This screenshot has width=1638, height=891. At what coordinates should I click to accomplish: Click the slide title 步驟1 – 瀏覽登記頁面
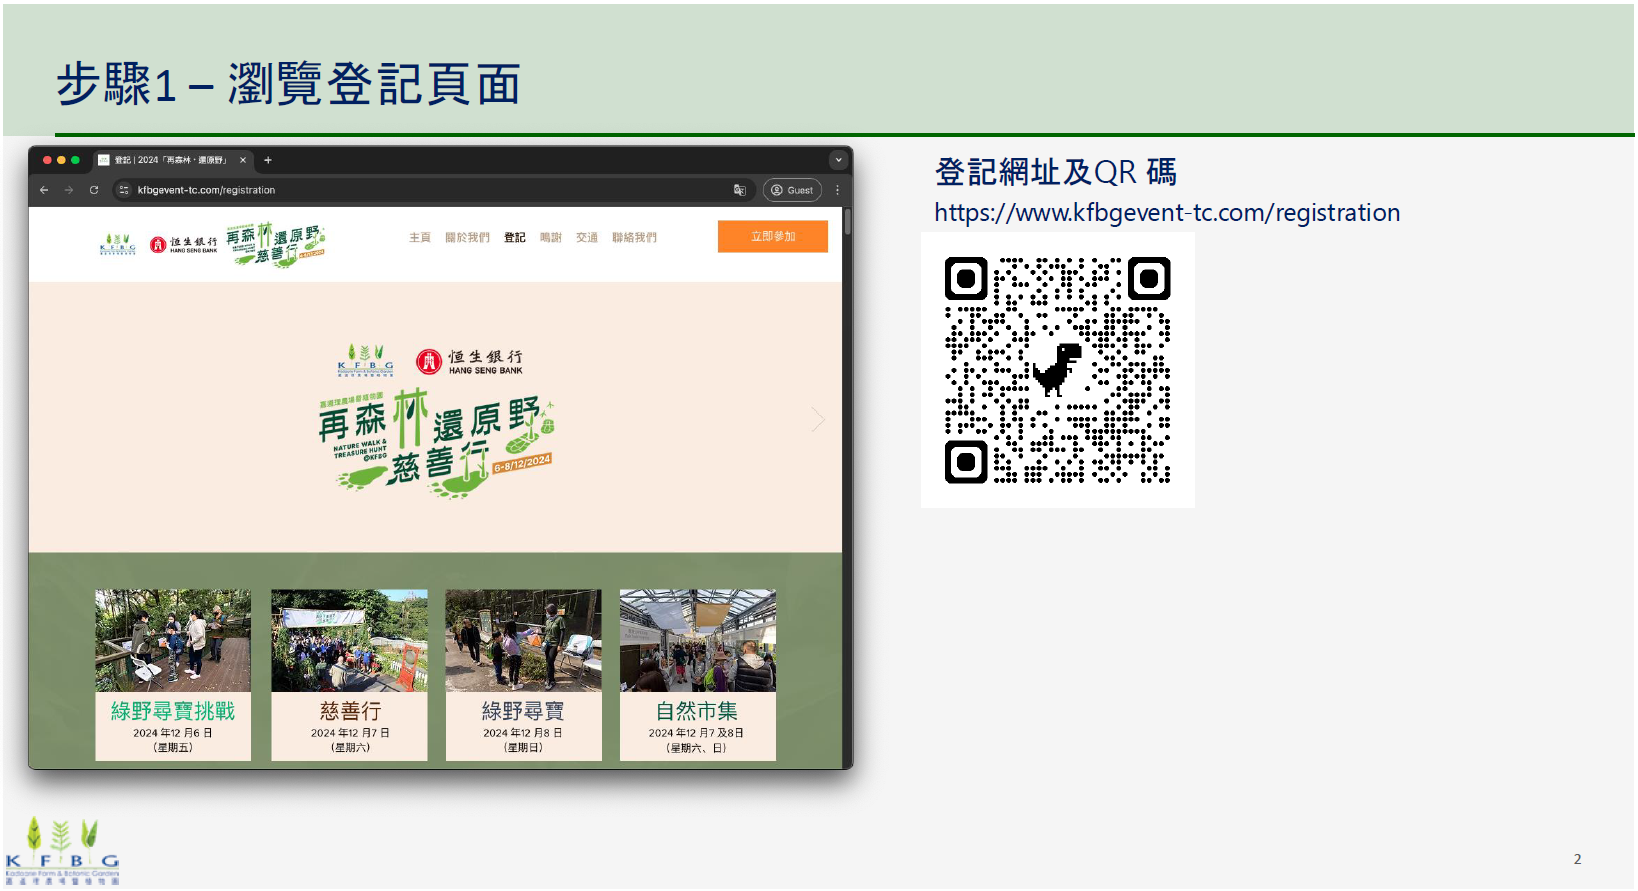coord(289,84)
